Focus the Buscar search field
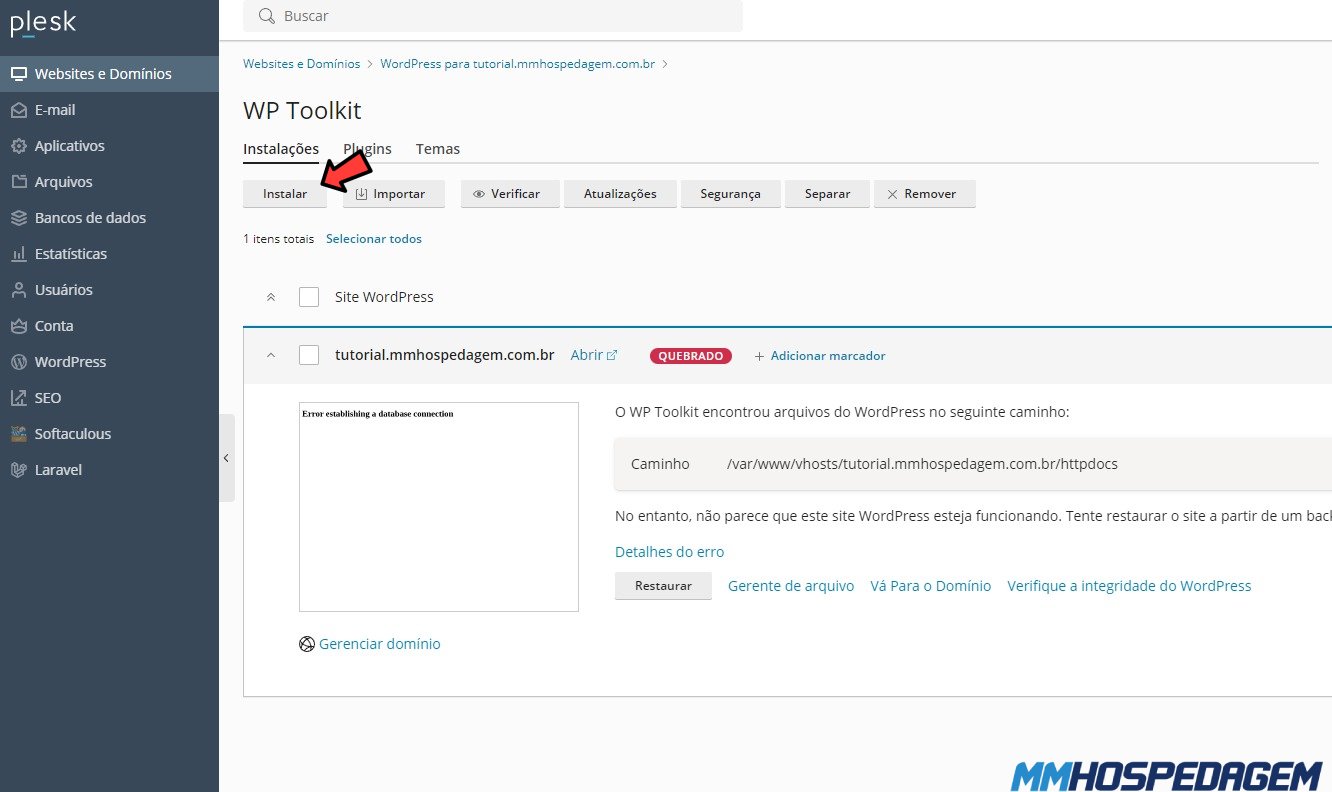The width and height of the screenshot is (1332, 792). coord(493,16)
